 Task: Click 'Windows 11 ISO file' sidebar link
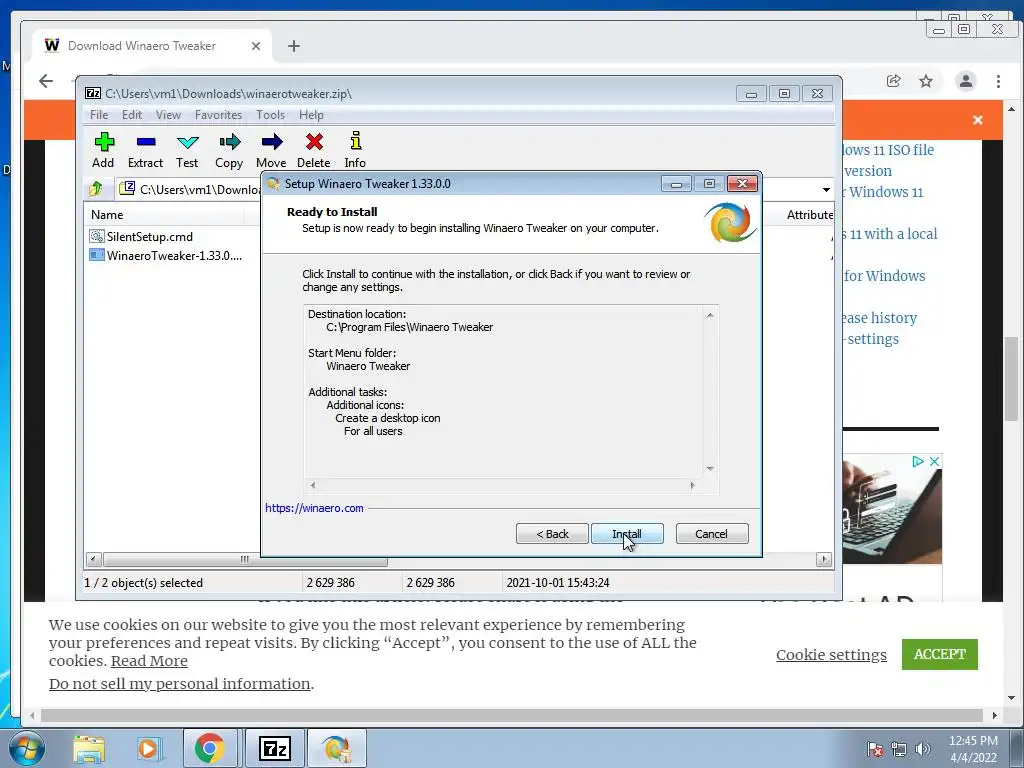tap(888, 150)
